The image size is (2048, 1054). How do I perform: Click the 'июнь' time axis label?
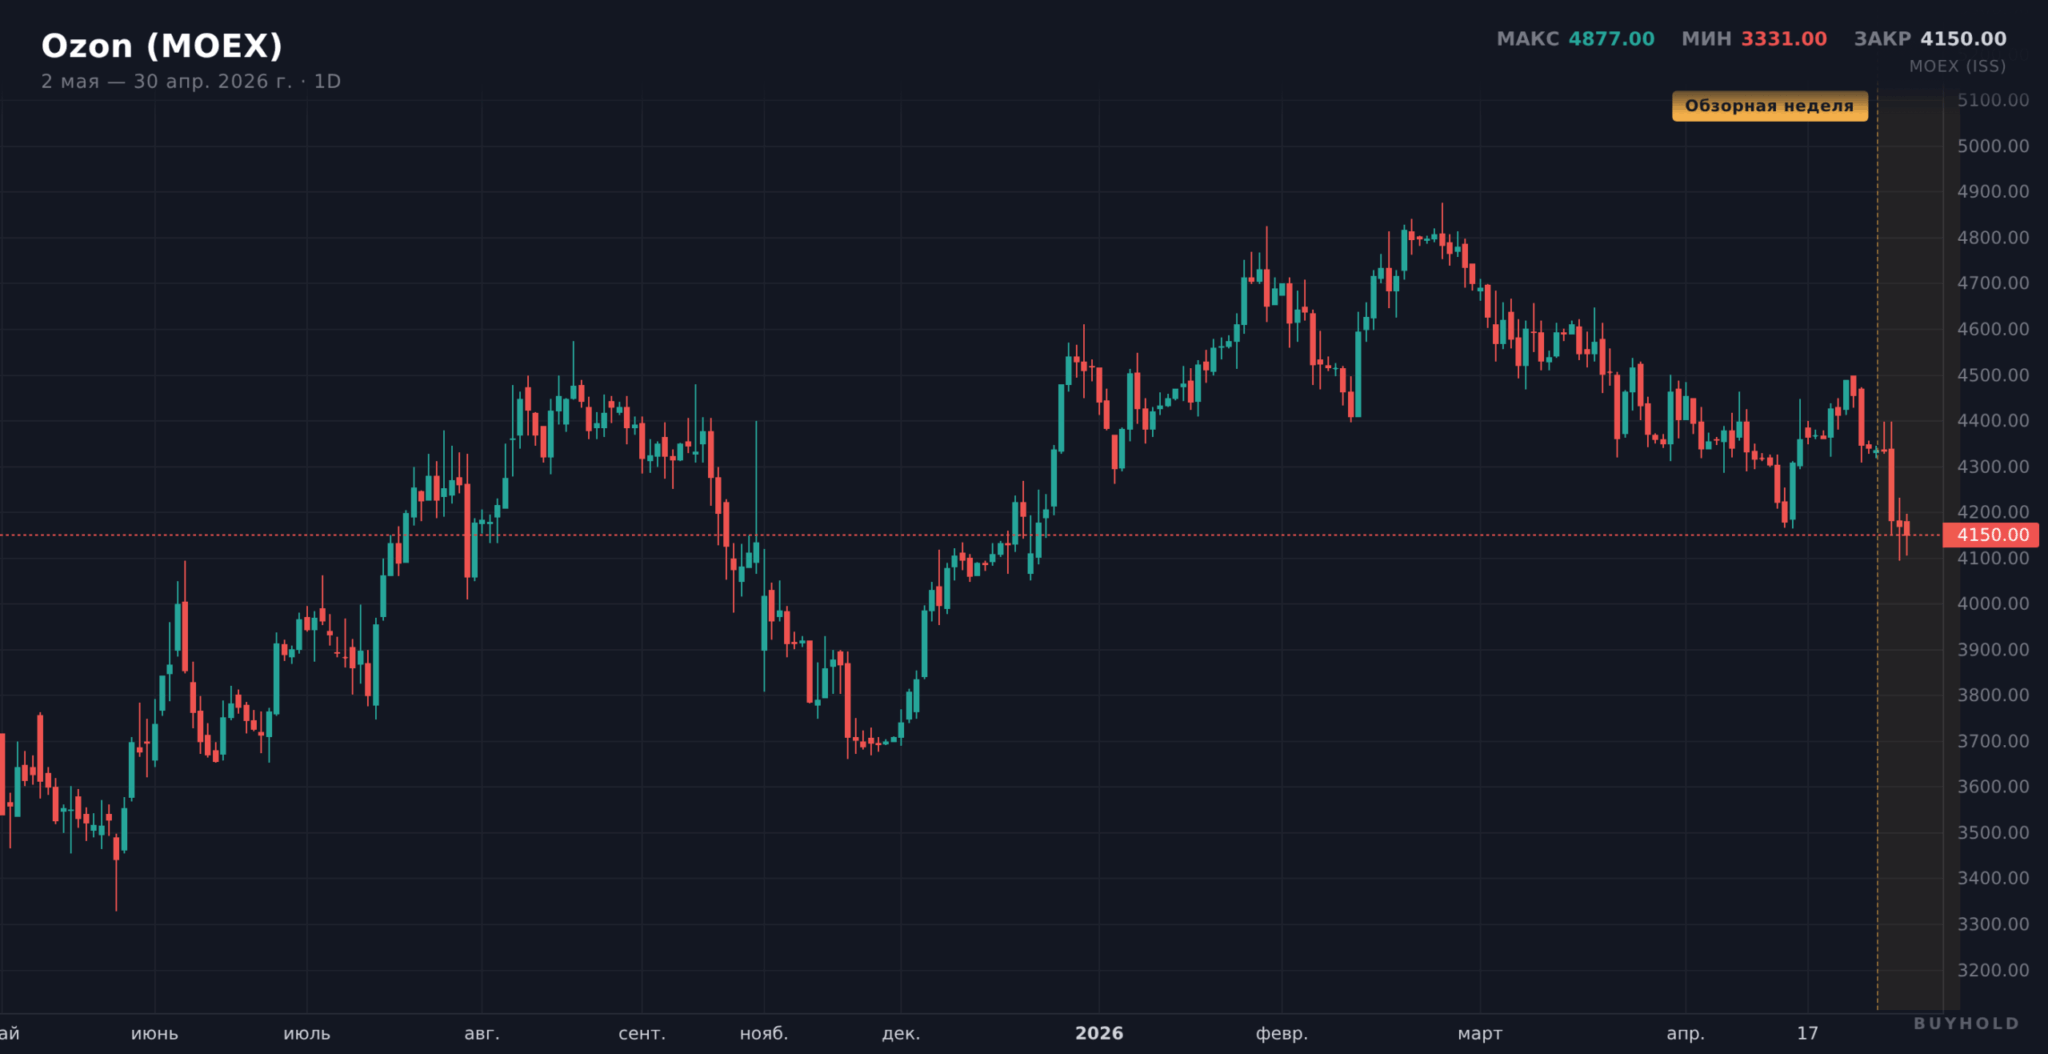tap(155, 1034)
